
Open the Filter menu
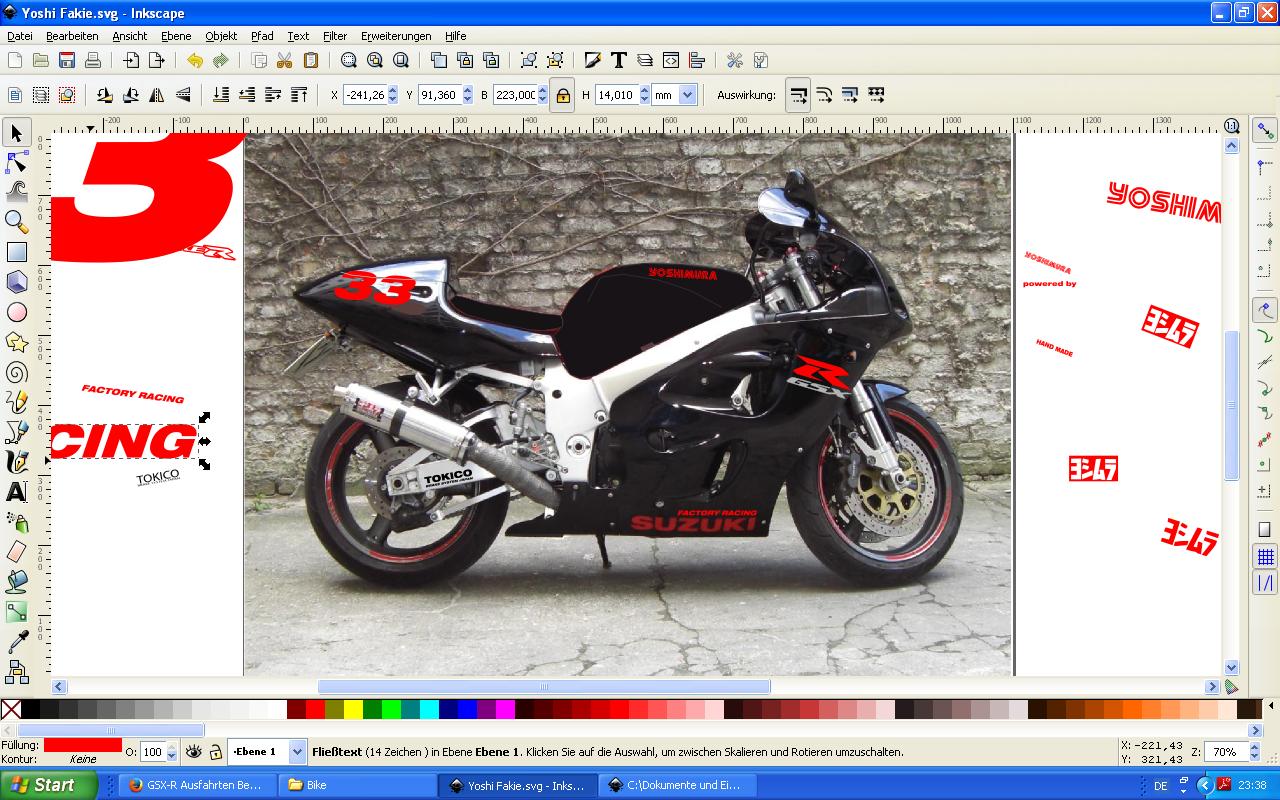pos(335,36)
